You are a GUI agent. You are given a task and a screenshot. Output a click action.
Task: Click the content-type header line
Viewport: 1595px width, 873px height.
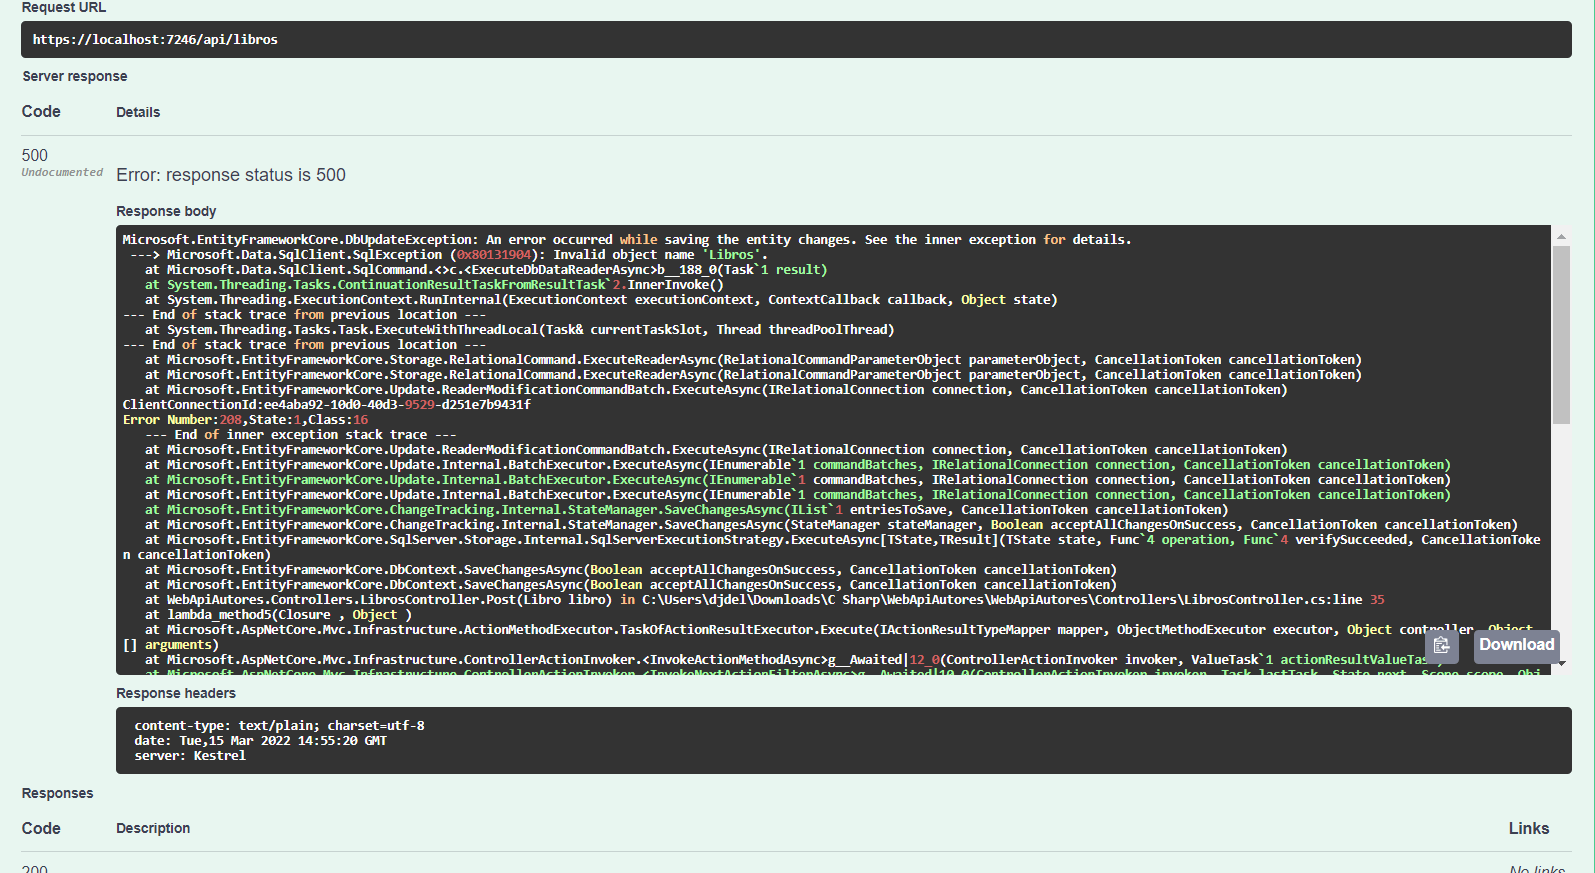(279, 726)
